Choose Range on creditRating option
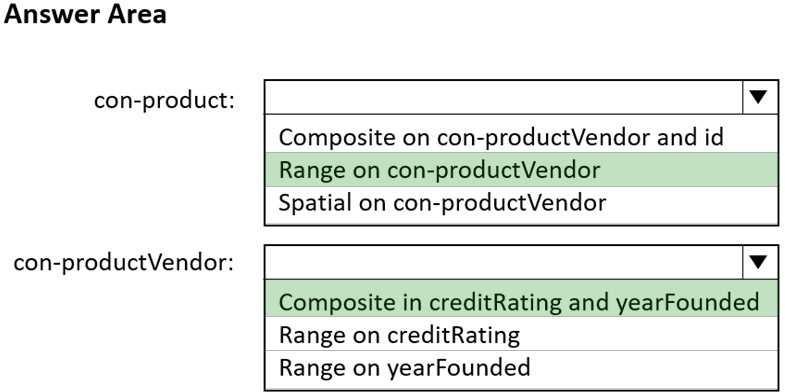 [521, 334]
